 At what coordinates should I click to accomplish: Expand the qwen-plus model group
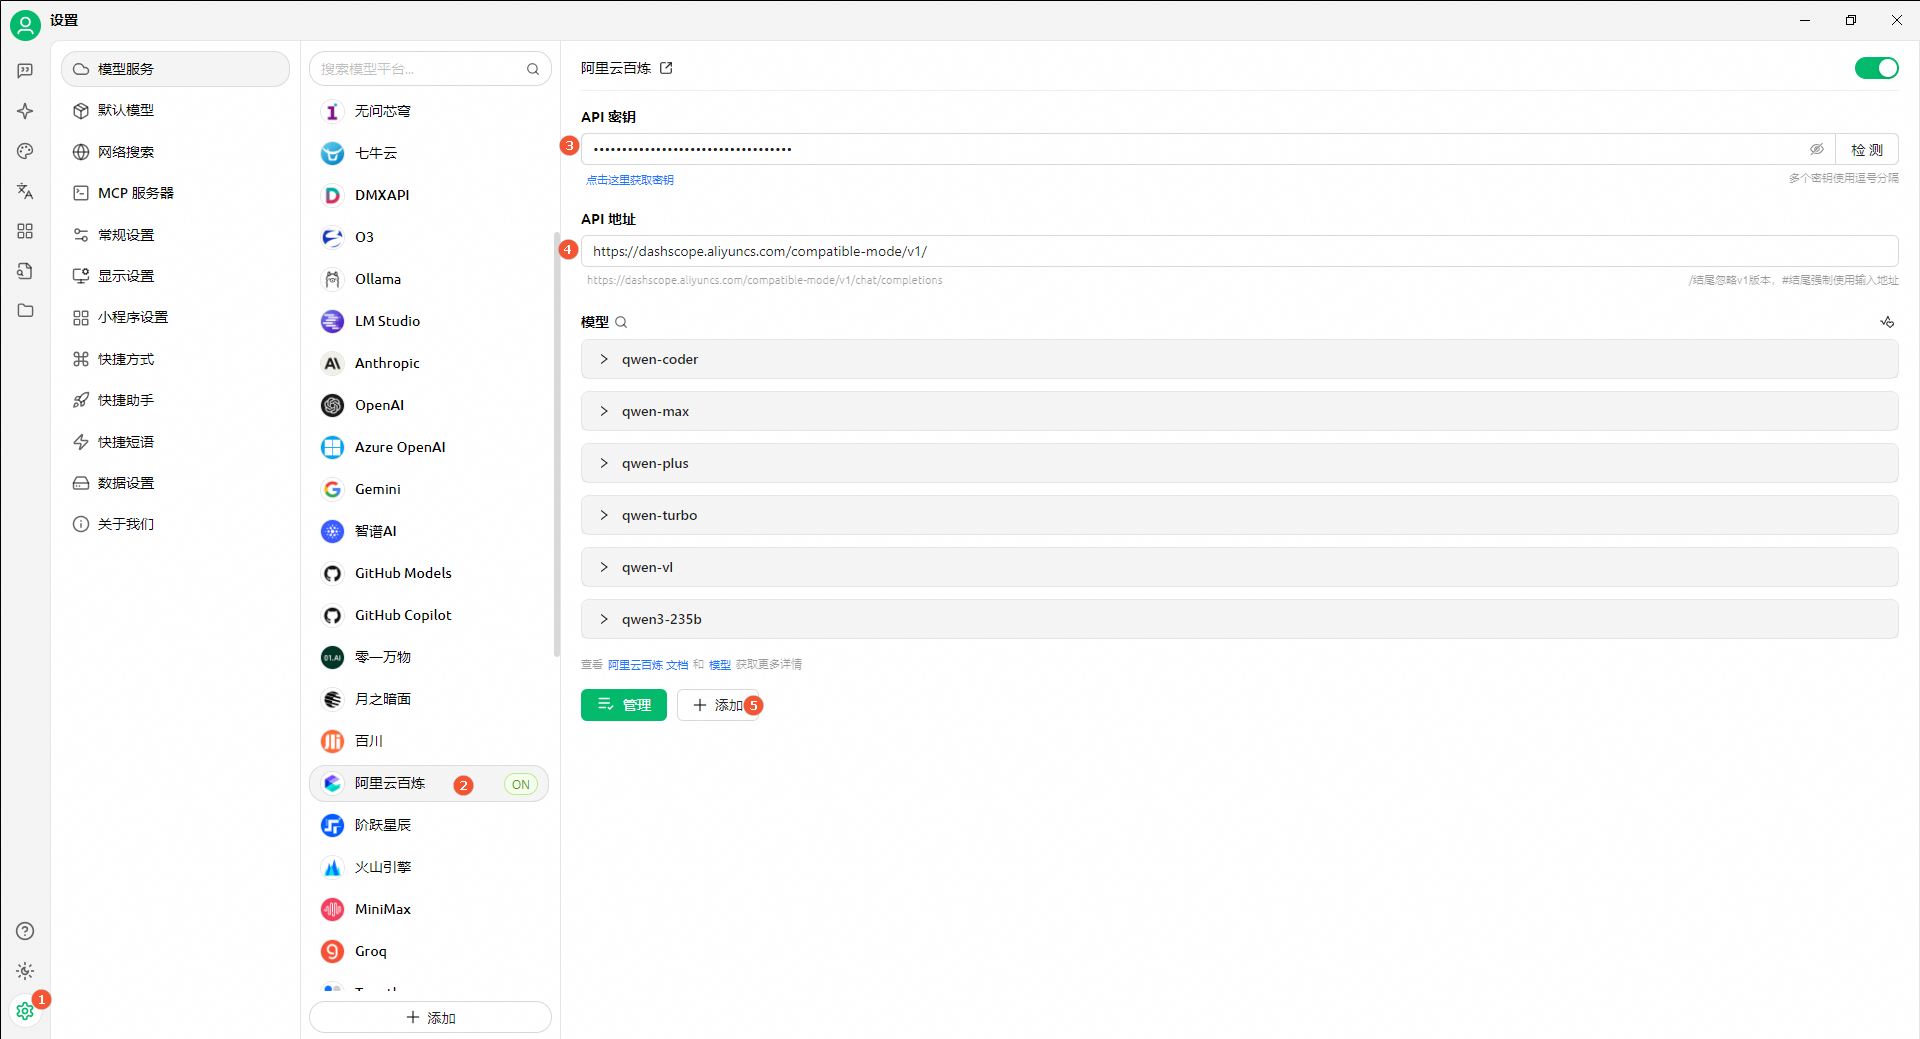tap(1239, 463)
